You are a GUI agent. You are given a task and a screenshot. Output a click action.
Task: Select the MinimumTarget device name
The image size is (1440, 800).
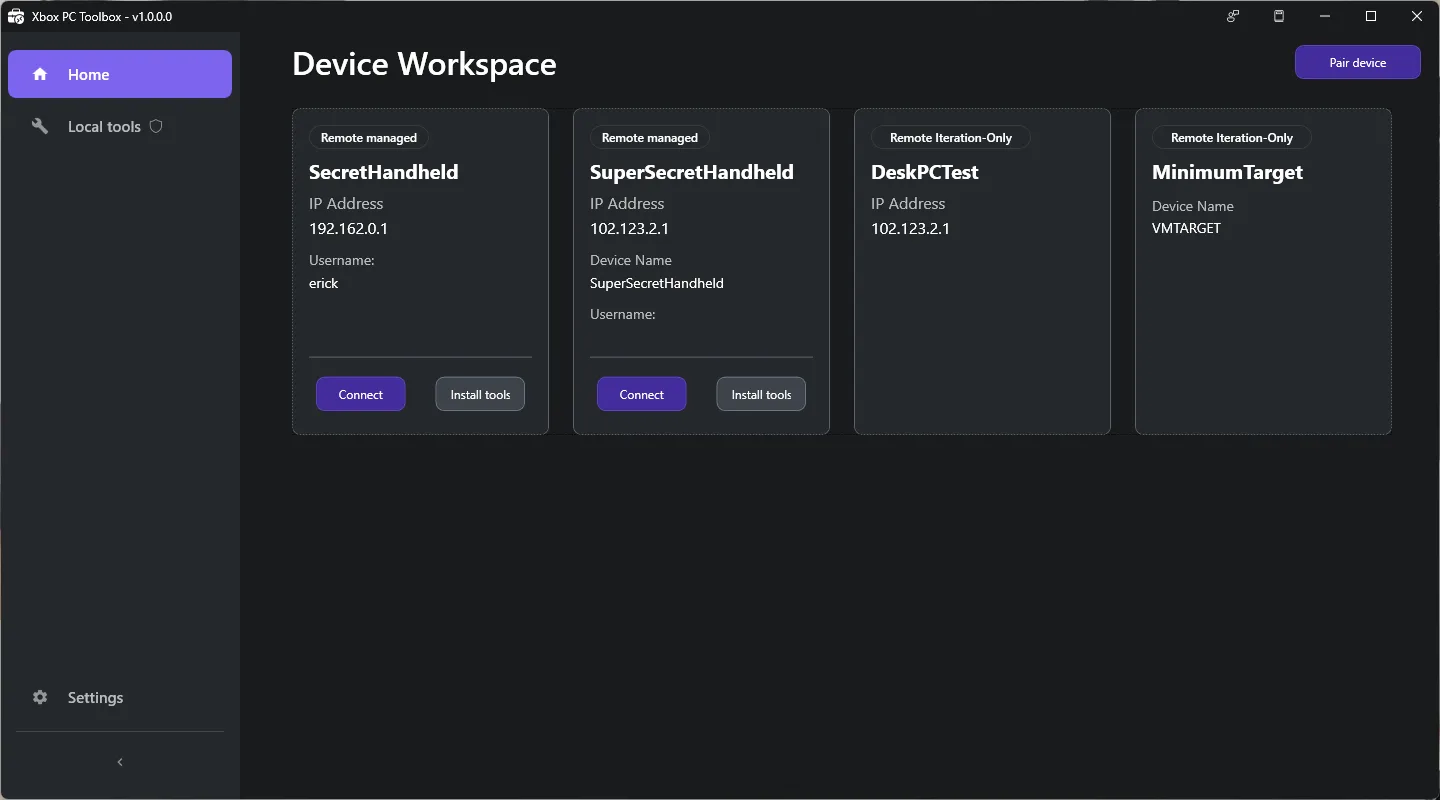tap(1227, 172)
